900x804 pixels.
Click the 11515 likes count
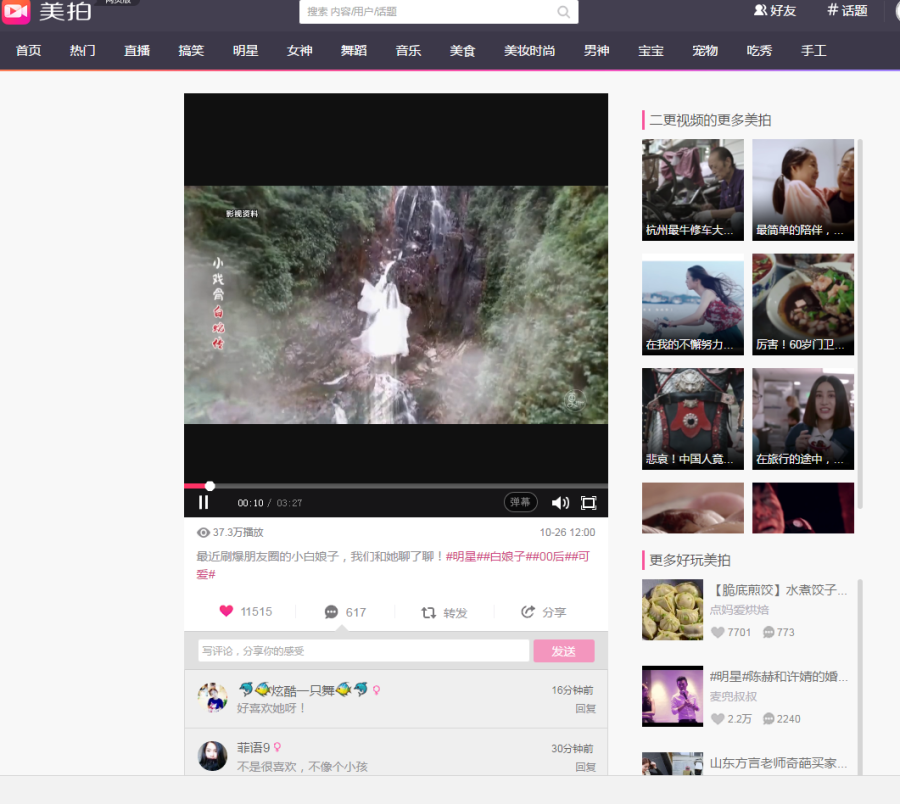256,612
